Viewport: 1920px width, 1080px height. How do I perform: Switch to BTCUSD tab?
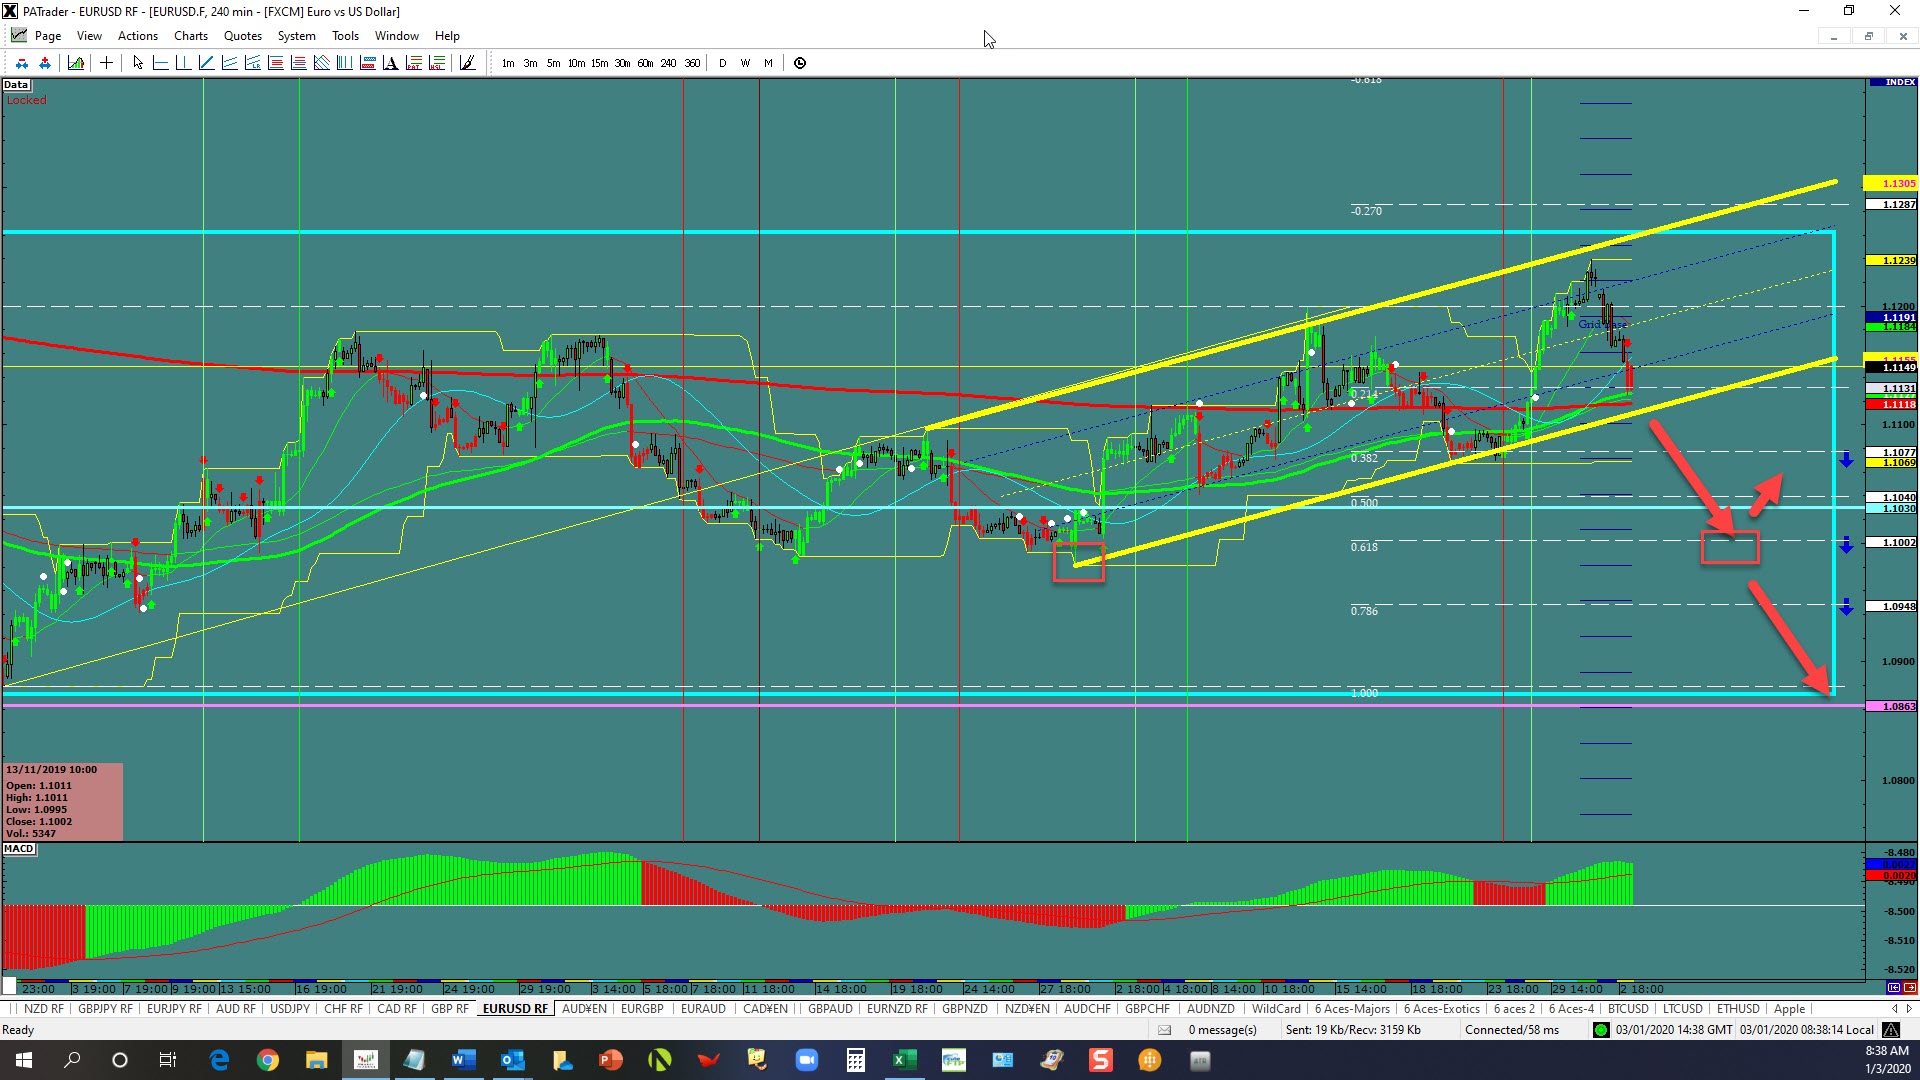pos(1628,1009)
